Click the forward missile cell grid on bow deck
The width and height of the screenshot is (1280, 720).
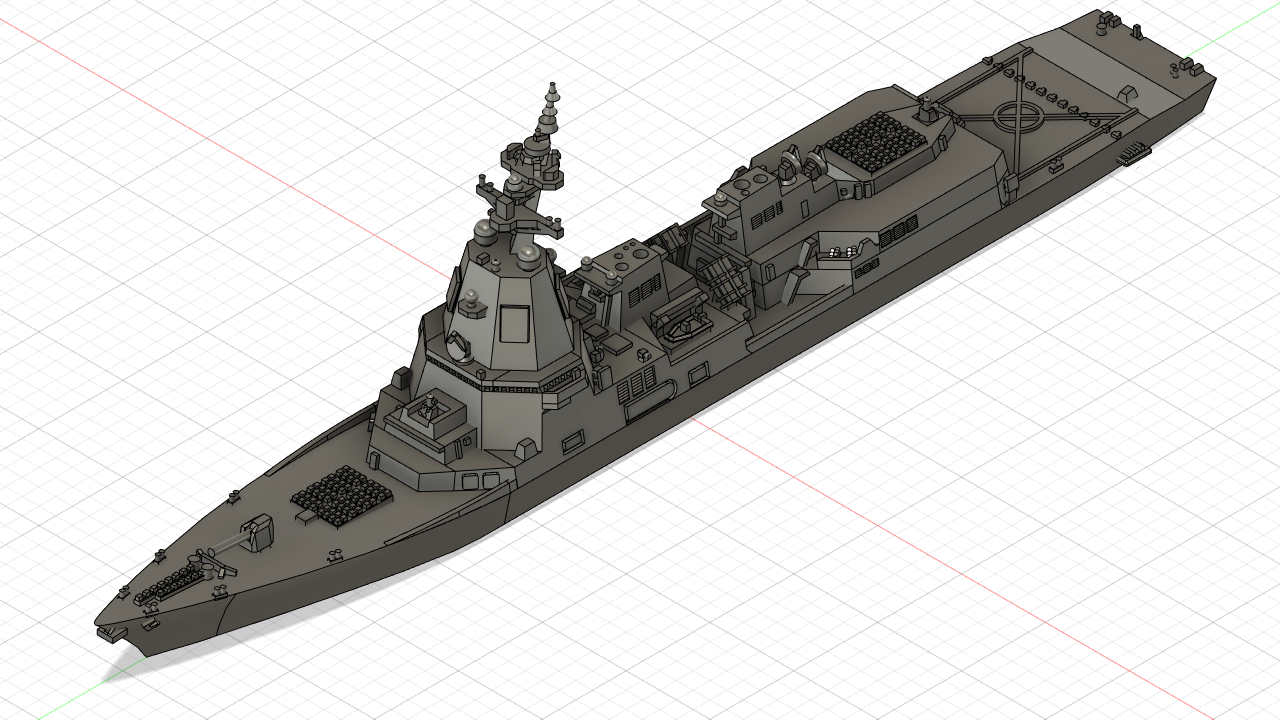pos(341,498)
